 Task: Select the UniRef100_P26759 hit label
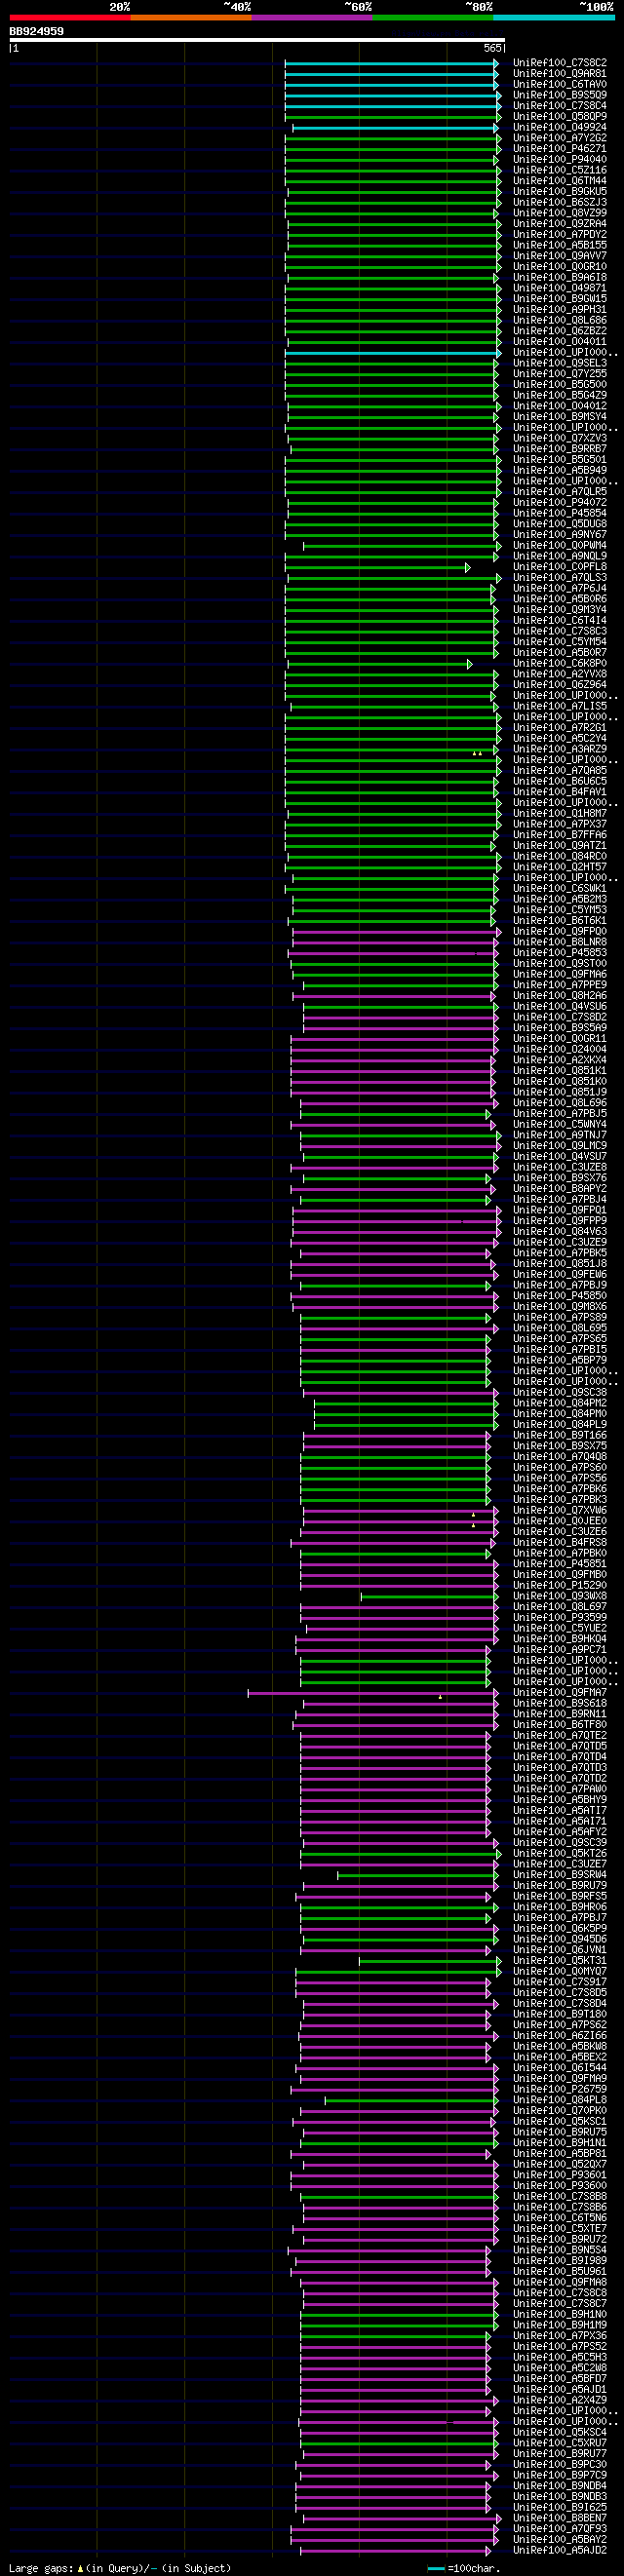tap(560, 2089)
